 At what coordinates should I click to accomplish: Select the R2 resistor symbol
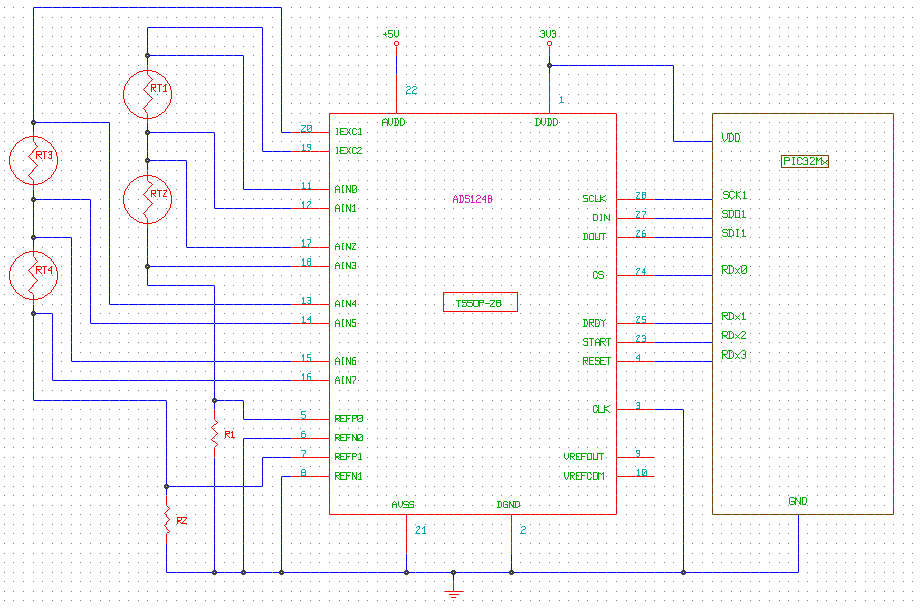pyautogui.click(x=167, y=520)
